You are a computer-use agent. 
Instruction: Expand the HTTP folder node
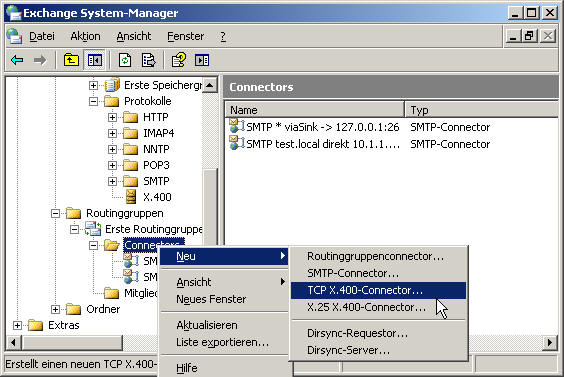112,117
